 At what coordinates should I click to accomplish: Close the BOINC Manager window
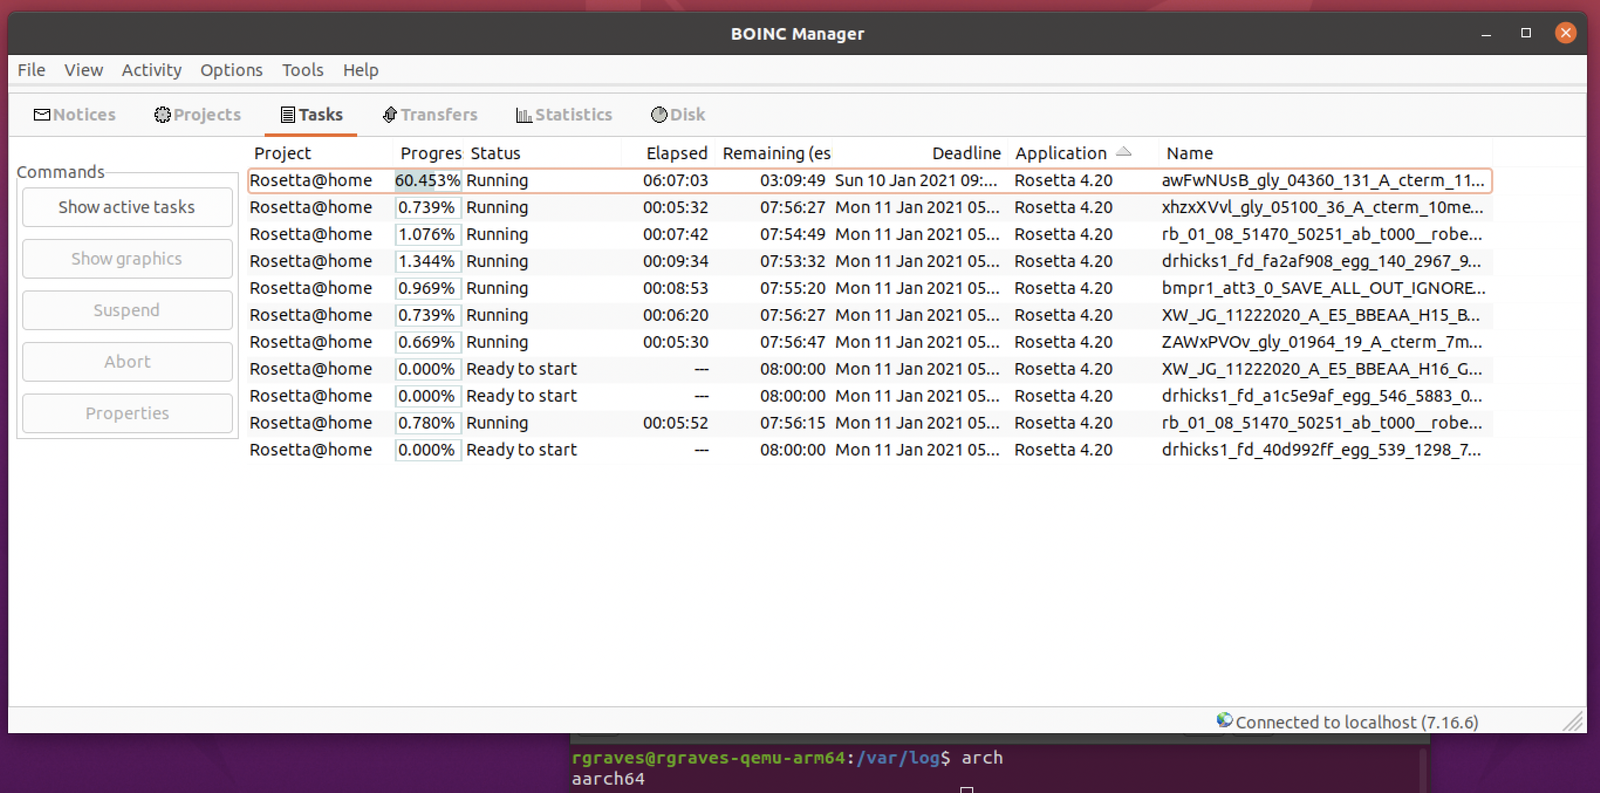(1565, 33)
